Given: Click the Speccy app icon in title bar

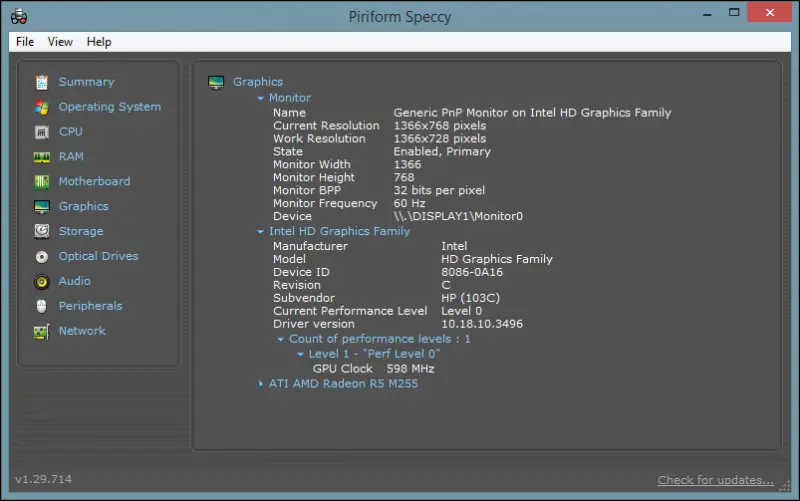Looking at the screenshot, I should tap(19, 16).
